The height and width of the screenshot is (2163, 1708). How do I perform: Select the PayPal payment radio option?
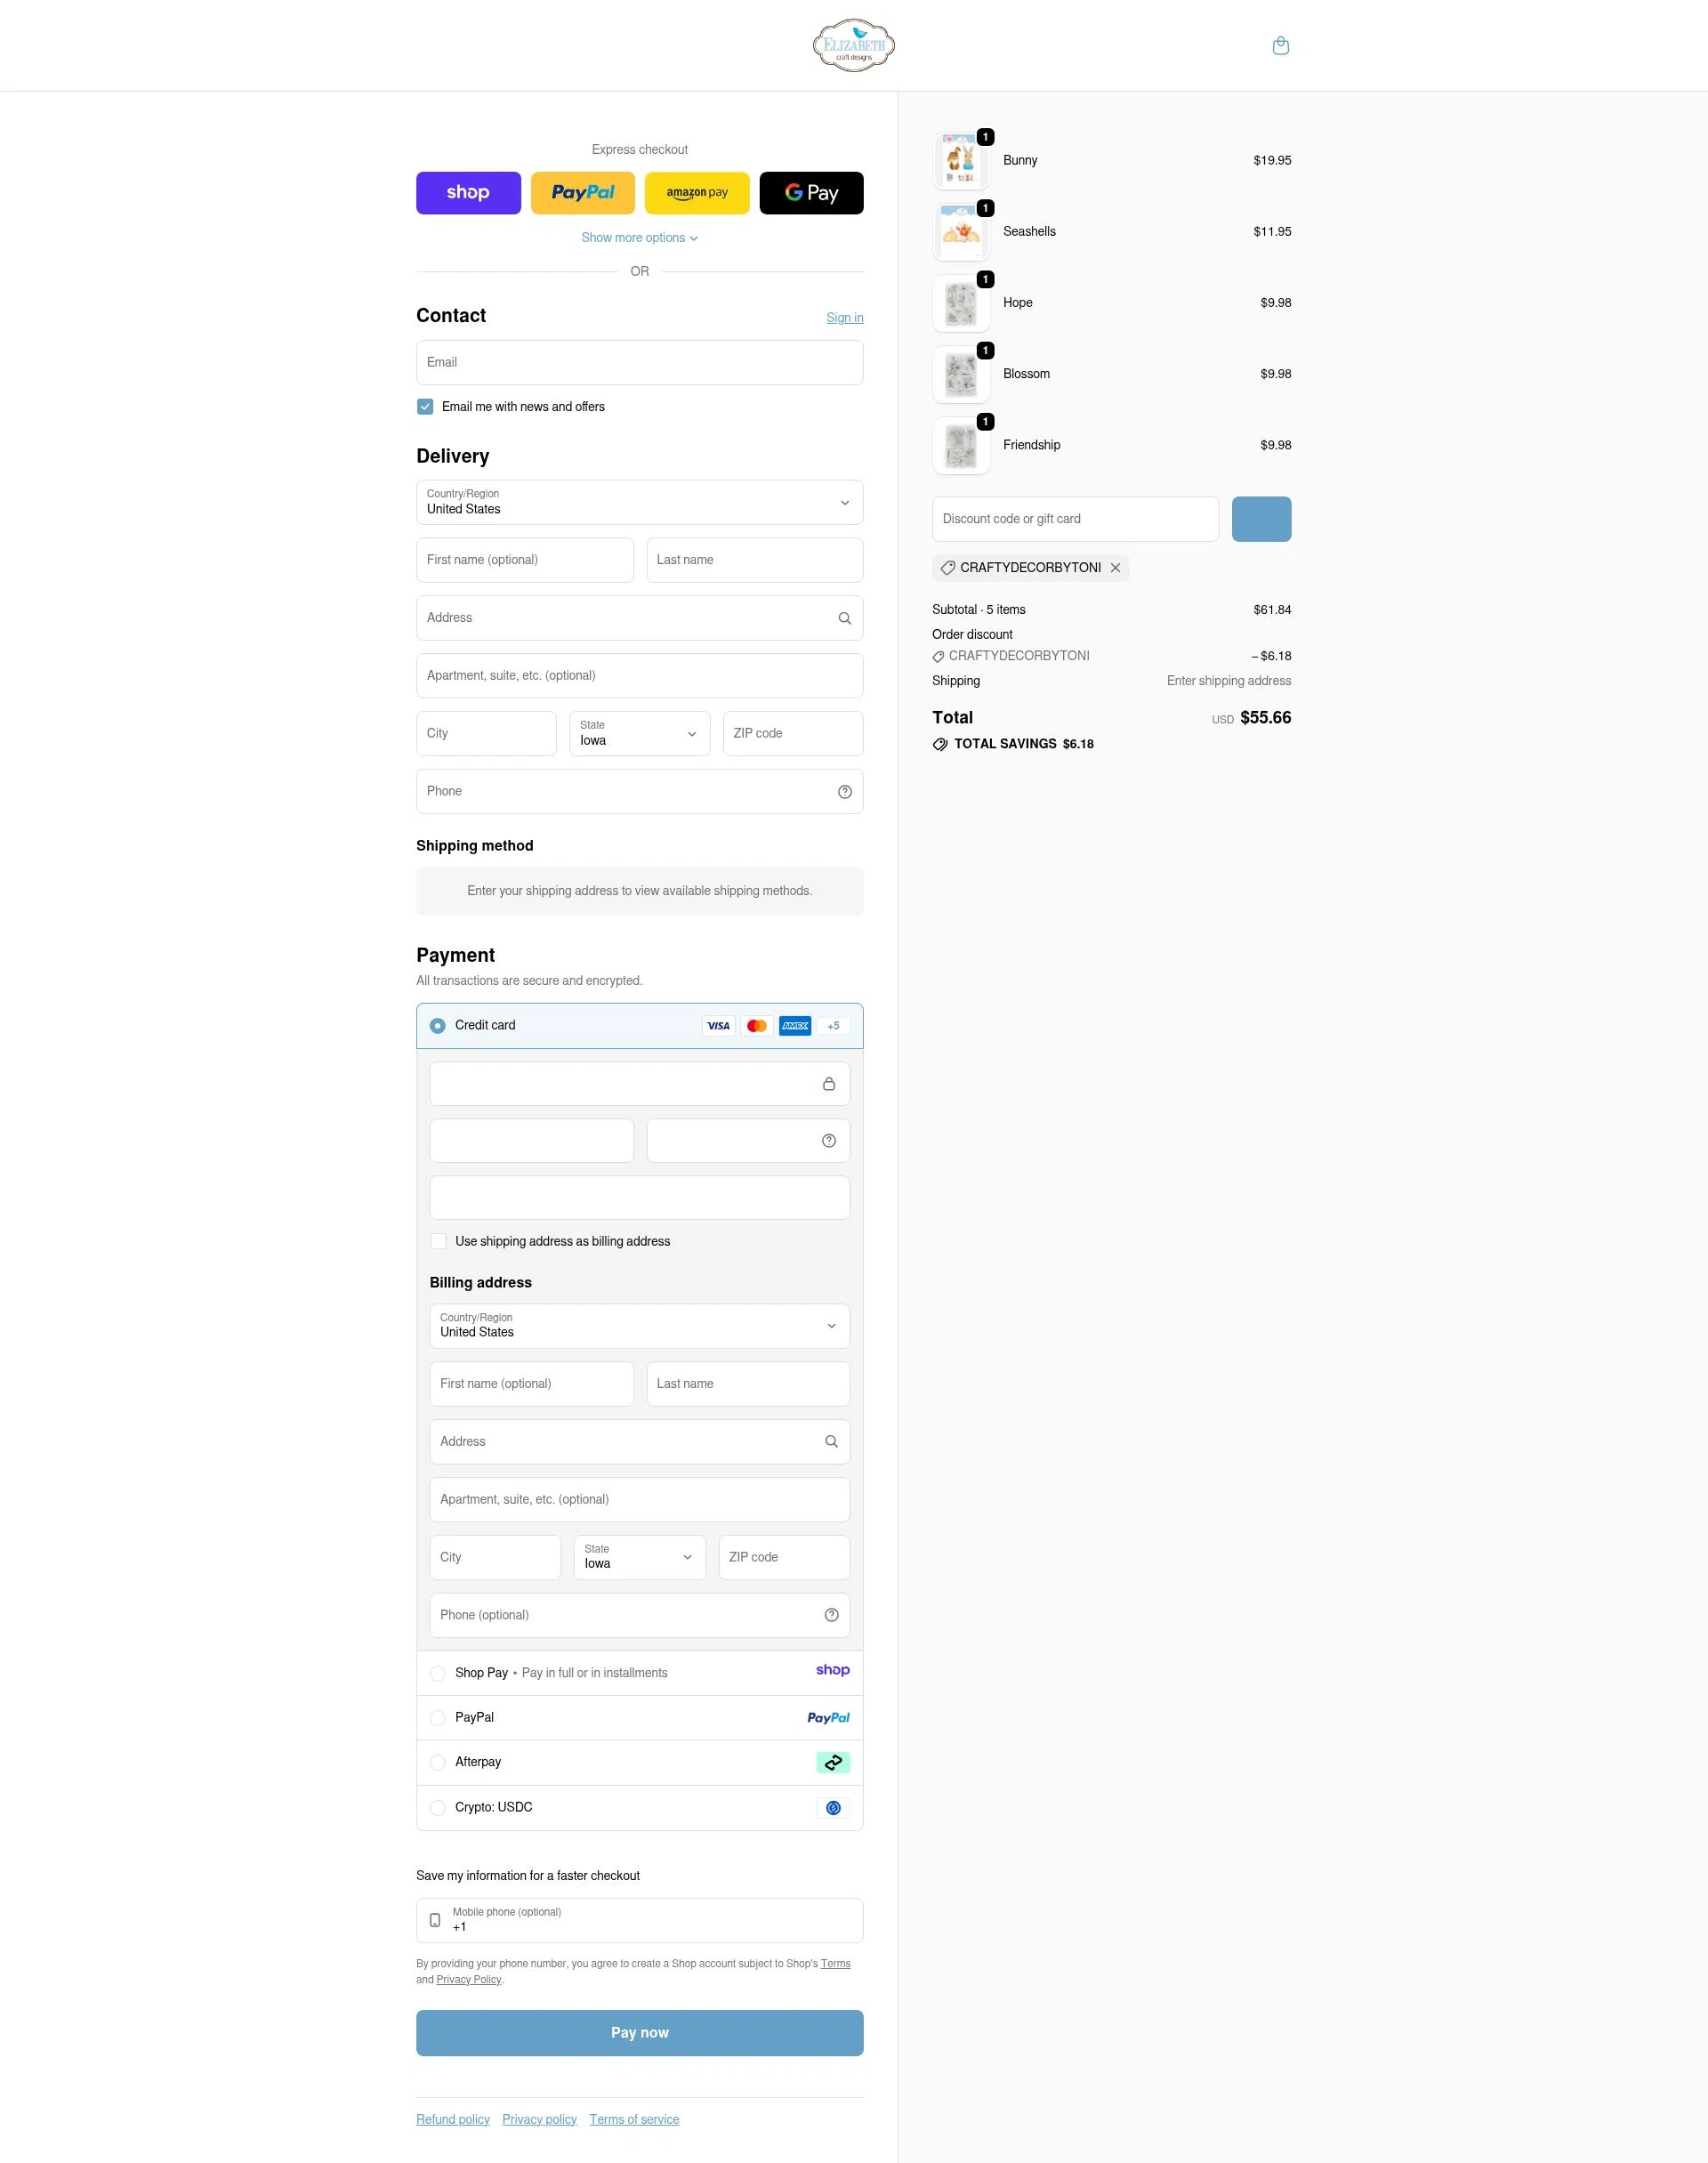pyautogui.click(x=438, y=1718)
